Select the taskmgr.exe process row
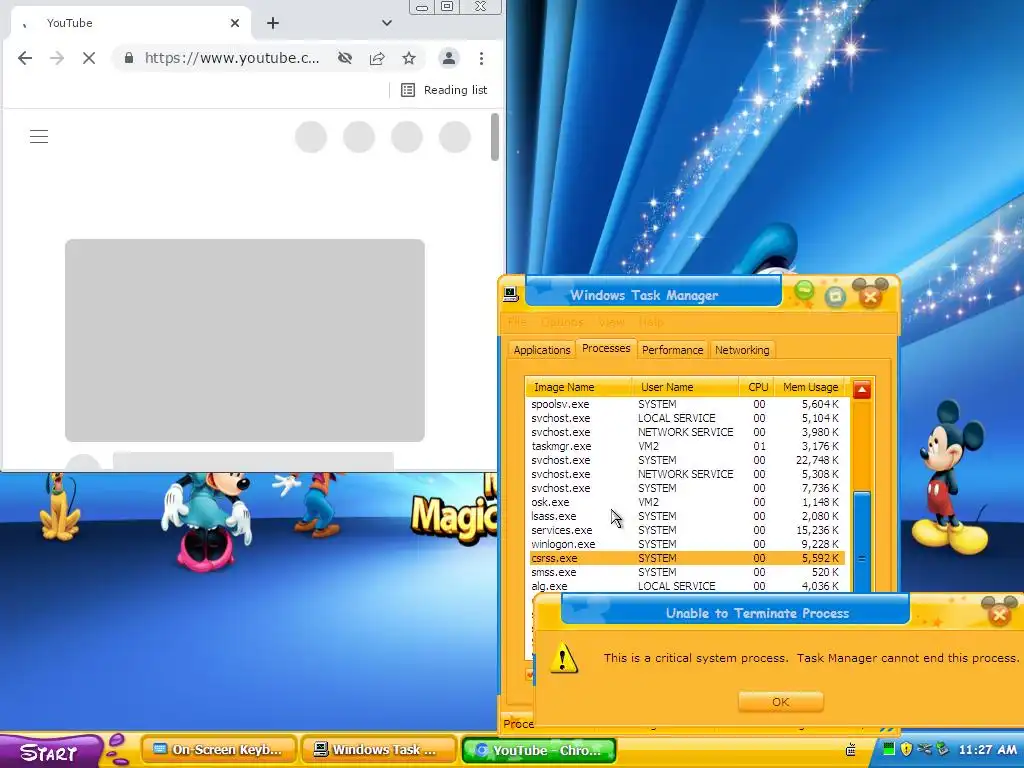Viewport: 1024px width, 768px height. (x=687, y=446)
